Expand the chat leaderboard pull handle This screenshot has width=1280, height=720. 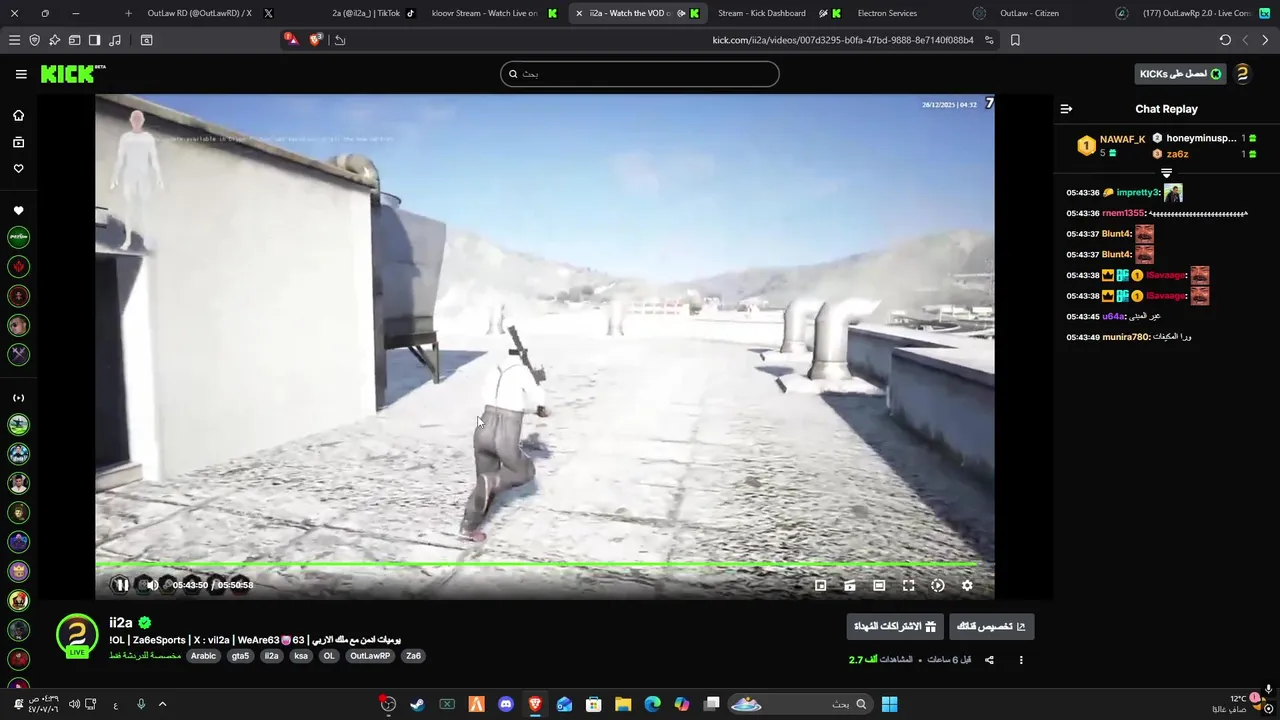pyautogui.click(x=1166, y=173)
